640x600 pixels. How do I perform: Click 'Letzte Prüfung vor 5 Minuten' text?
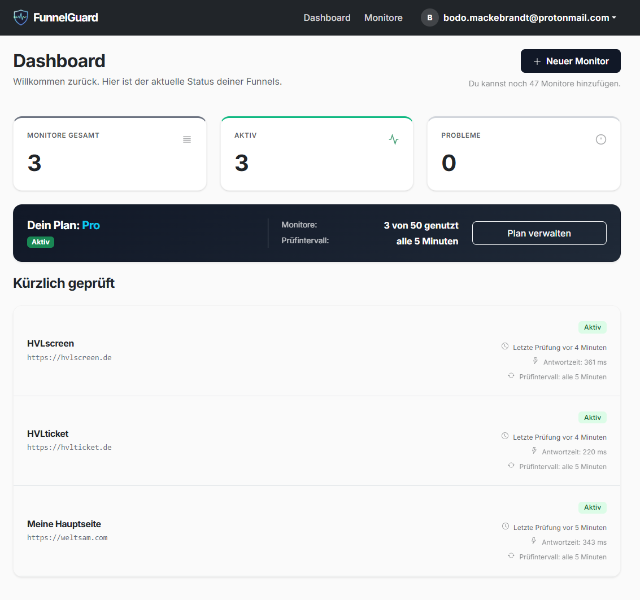(x=560, y=528)
